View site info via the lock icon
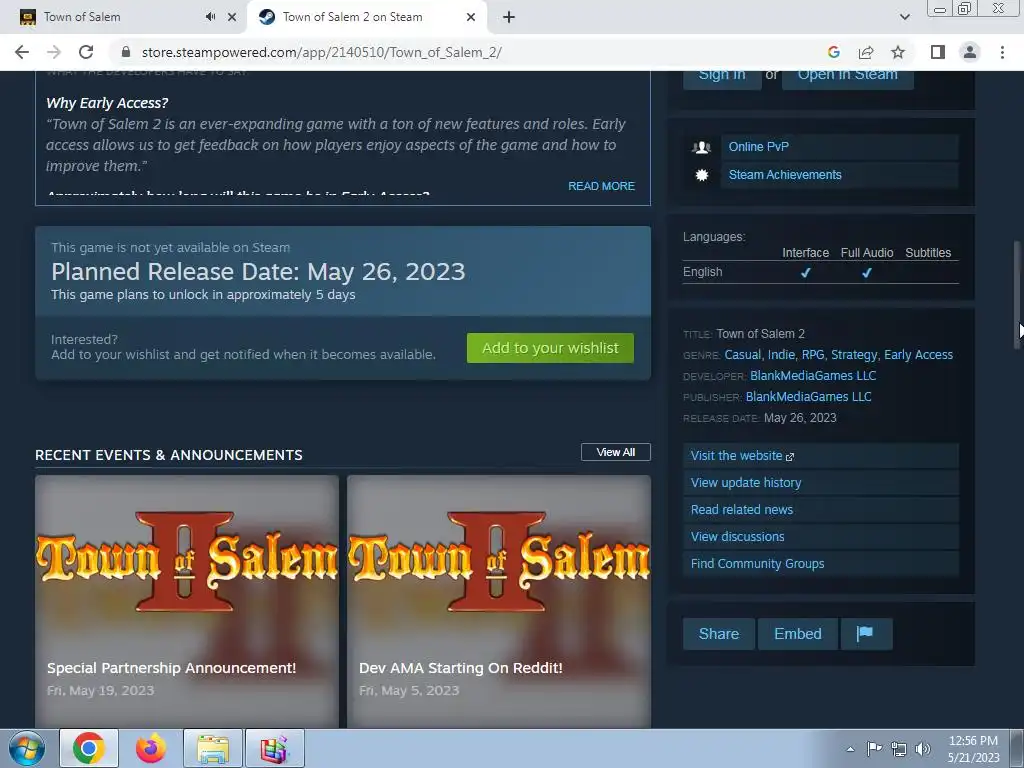Image resolution: width=1024 pixels, height=768 pixels. [x=126, y=52]
